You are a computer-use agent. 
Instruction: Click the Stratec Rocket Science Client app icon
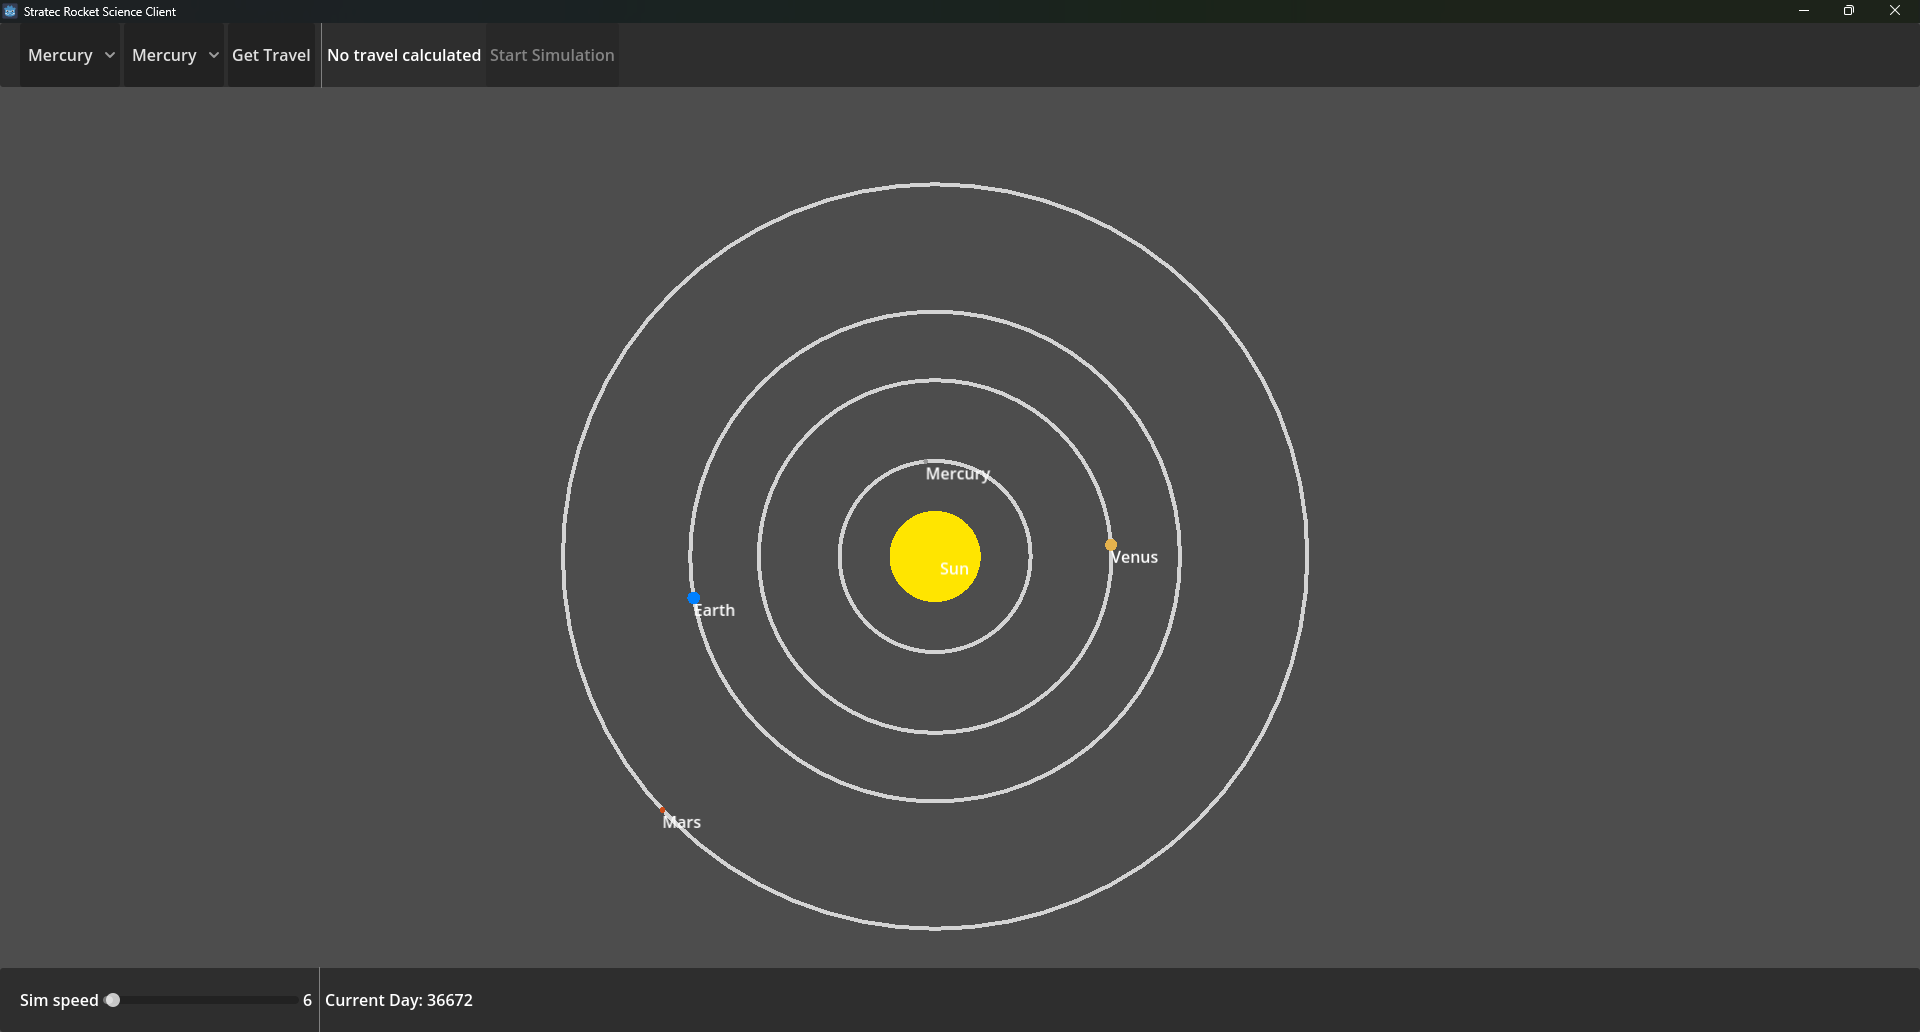(x=10, y=11)
